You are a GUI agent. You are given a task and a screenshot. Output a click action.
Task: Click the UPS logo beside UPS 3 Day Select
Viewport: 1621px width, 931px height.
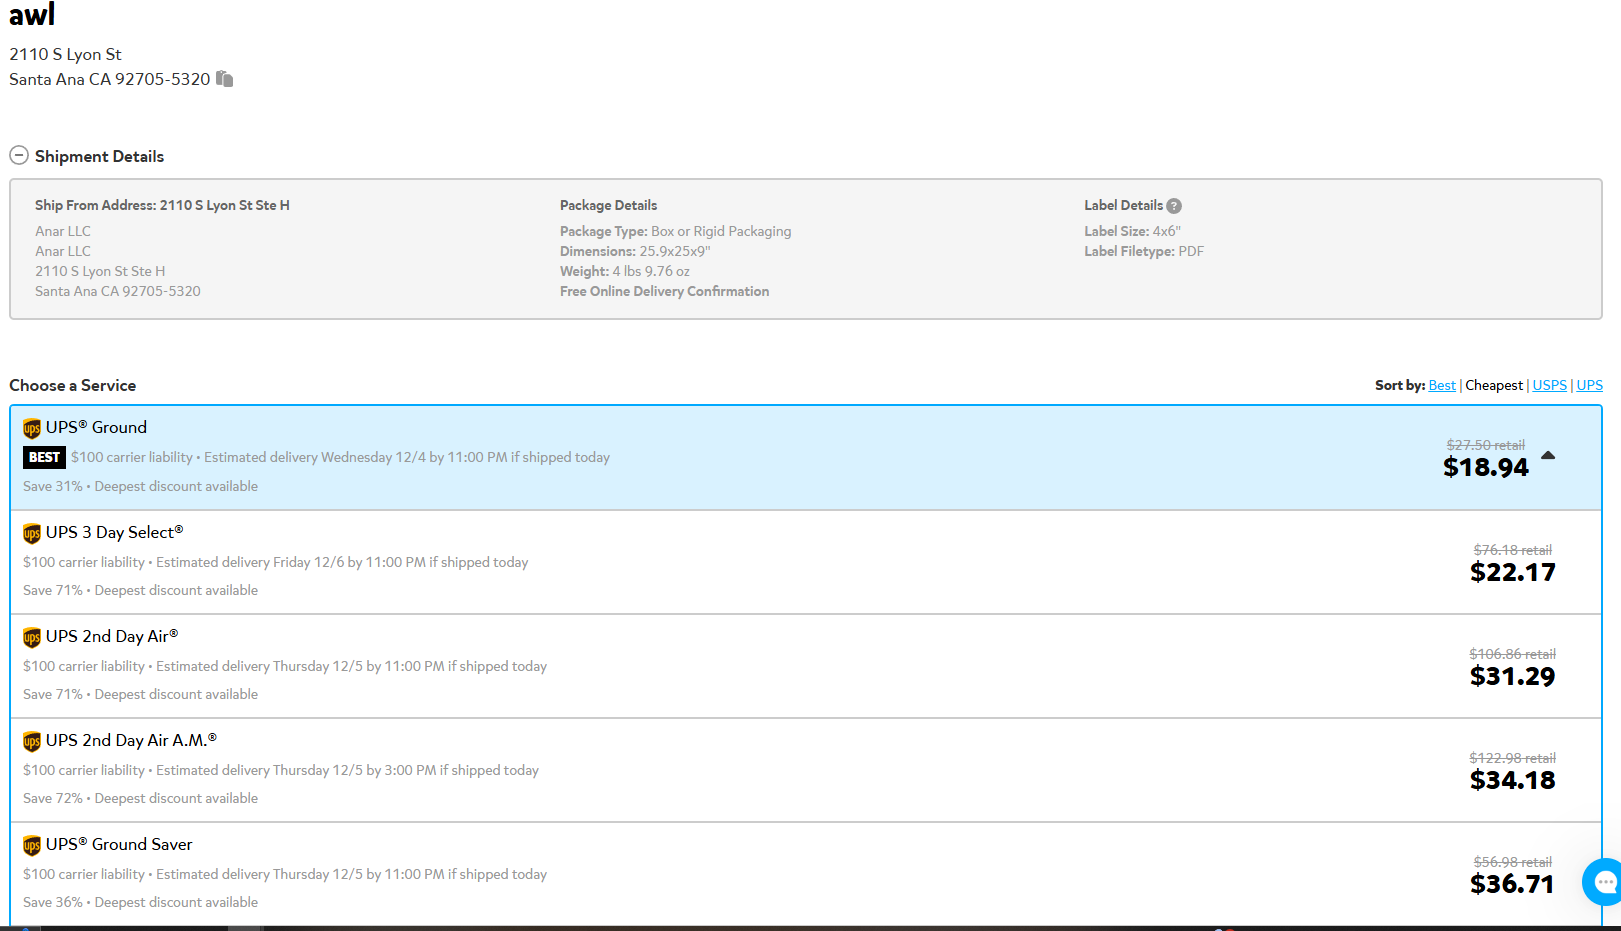(x=32, y=533)
